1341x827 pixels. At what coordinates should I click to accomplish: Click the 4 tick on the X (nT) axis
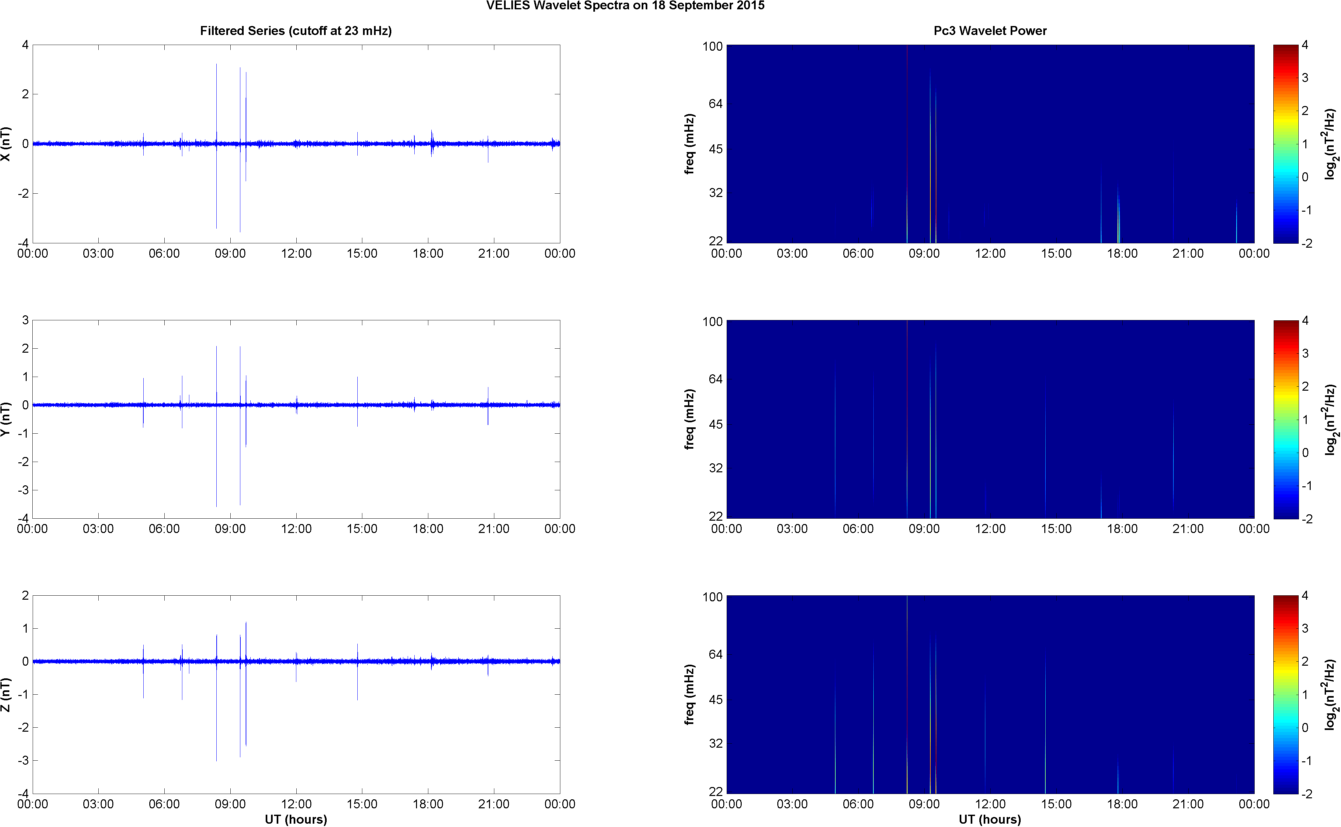click(x=24, y=46)
